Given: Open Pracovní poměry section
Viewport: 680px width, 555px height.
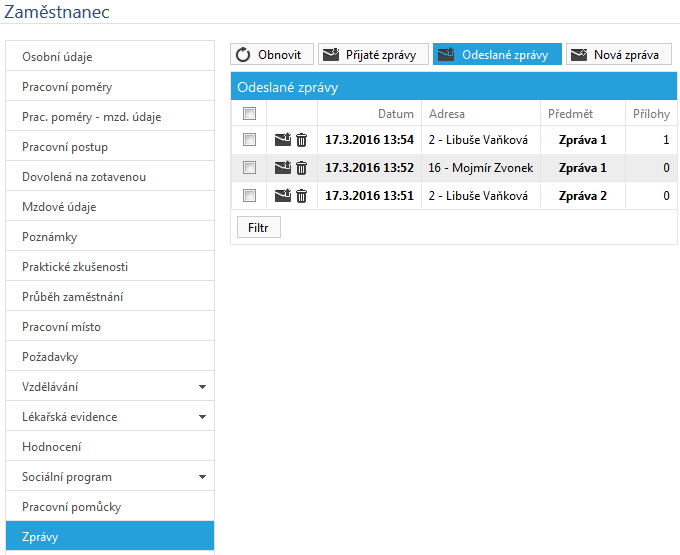Looking at the screenshot, I should pyautogui.click(x=110, y=86).
